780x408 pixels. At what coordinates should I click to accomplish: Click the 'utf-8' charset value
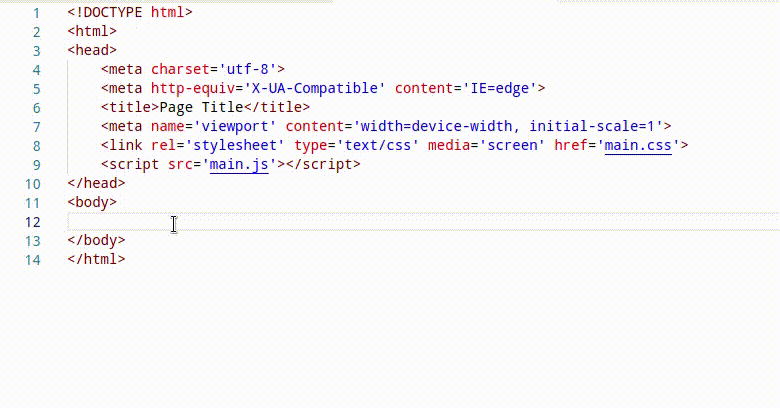click(x=247, y=69)
